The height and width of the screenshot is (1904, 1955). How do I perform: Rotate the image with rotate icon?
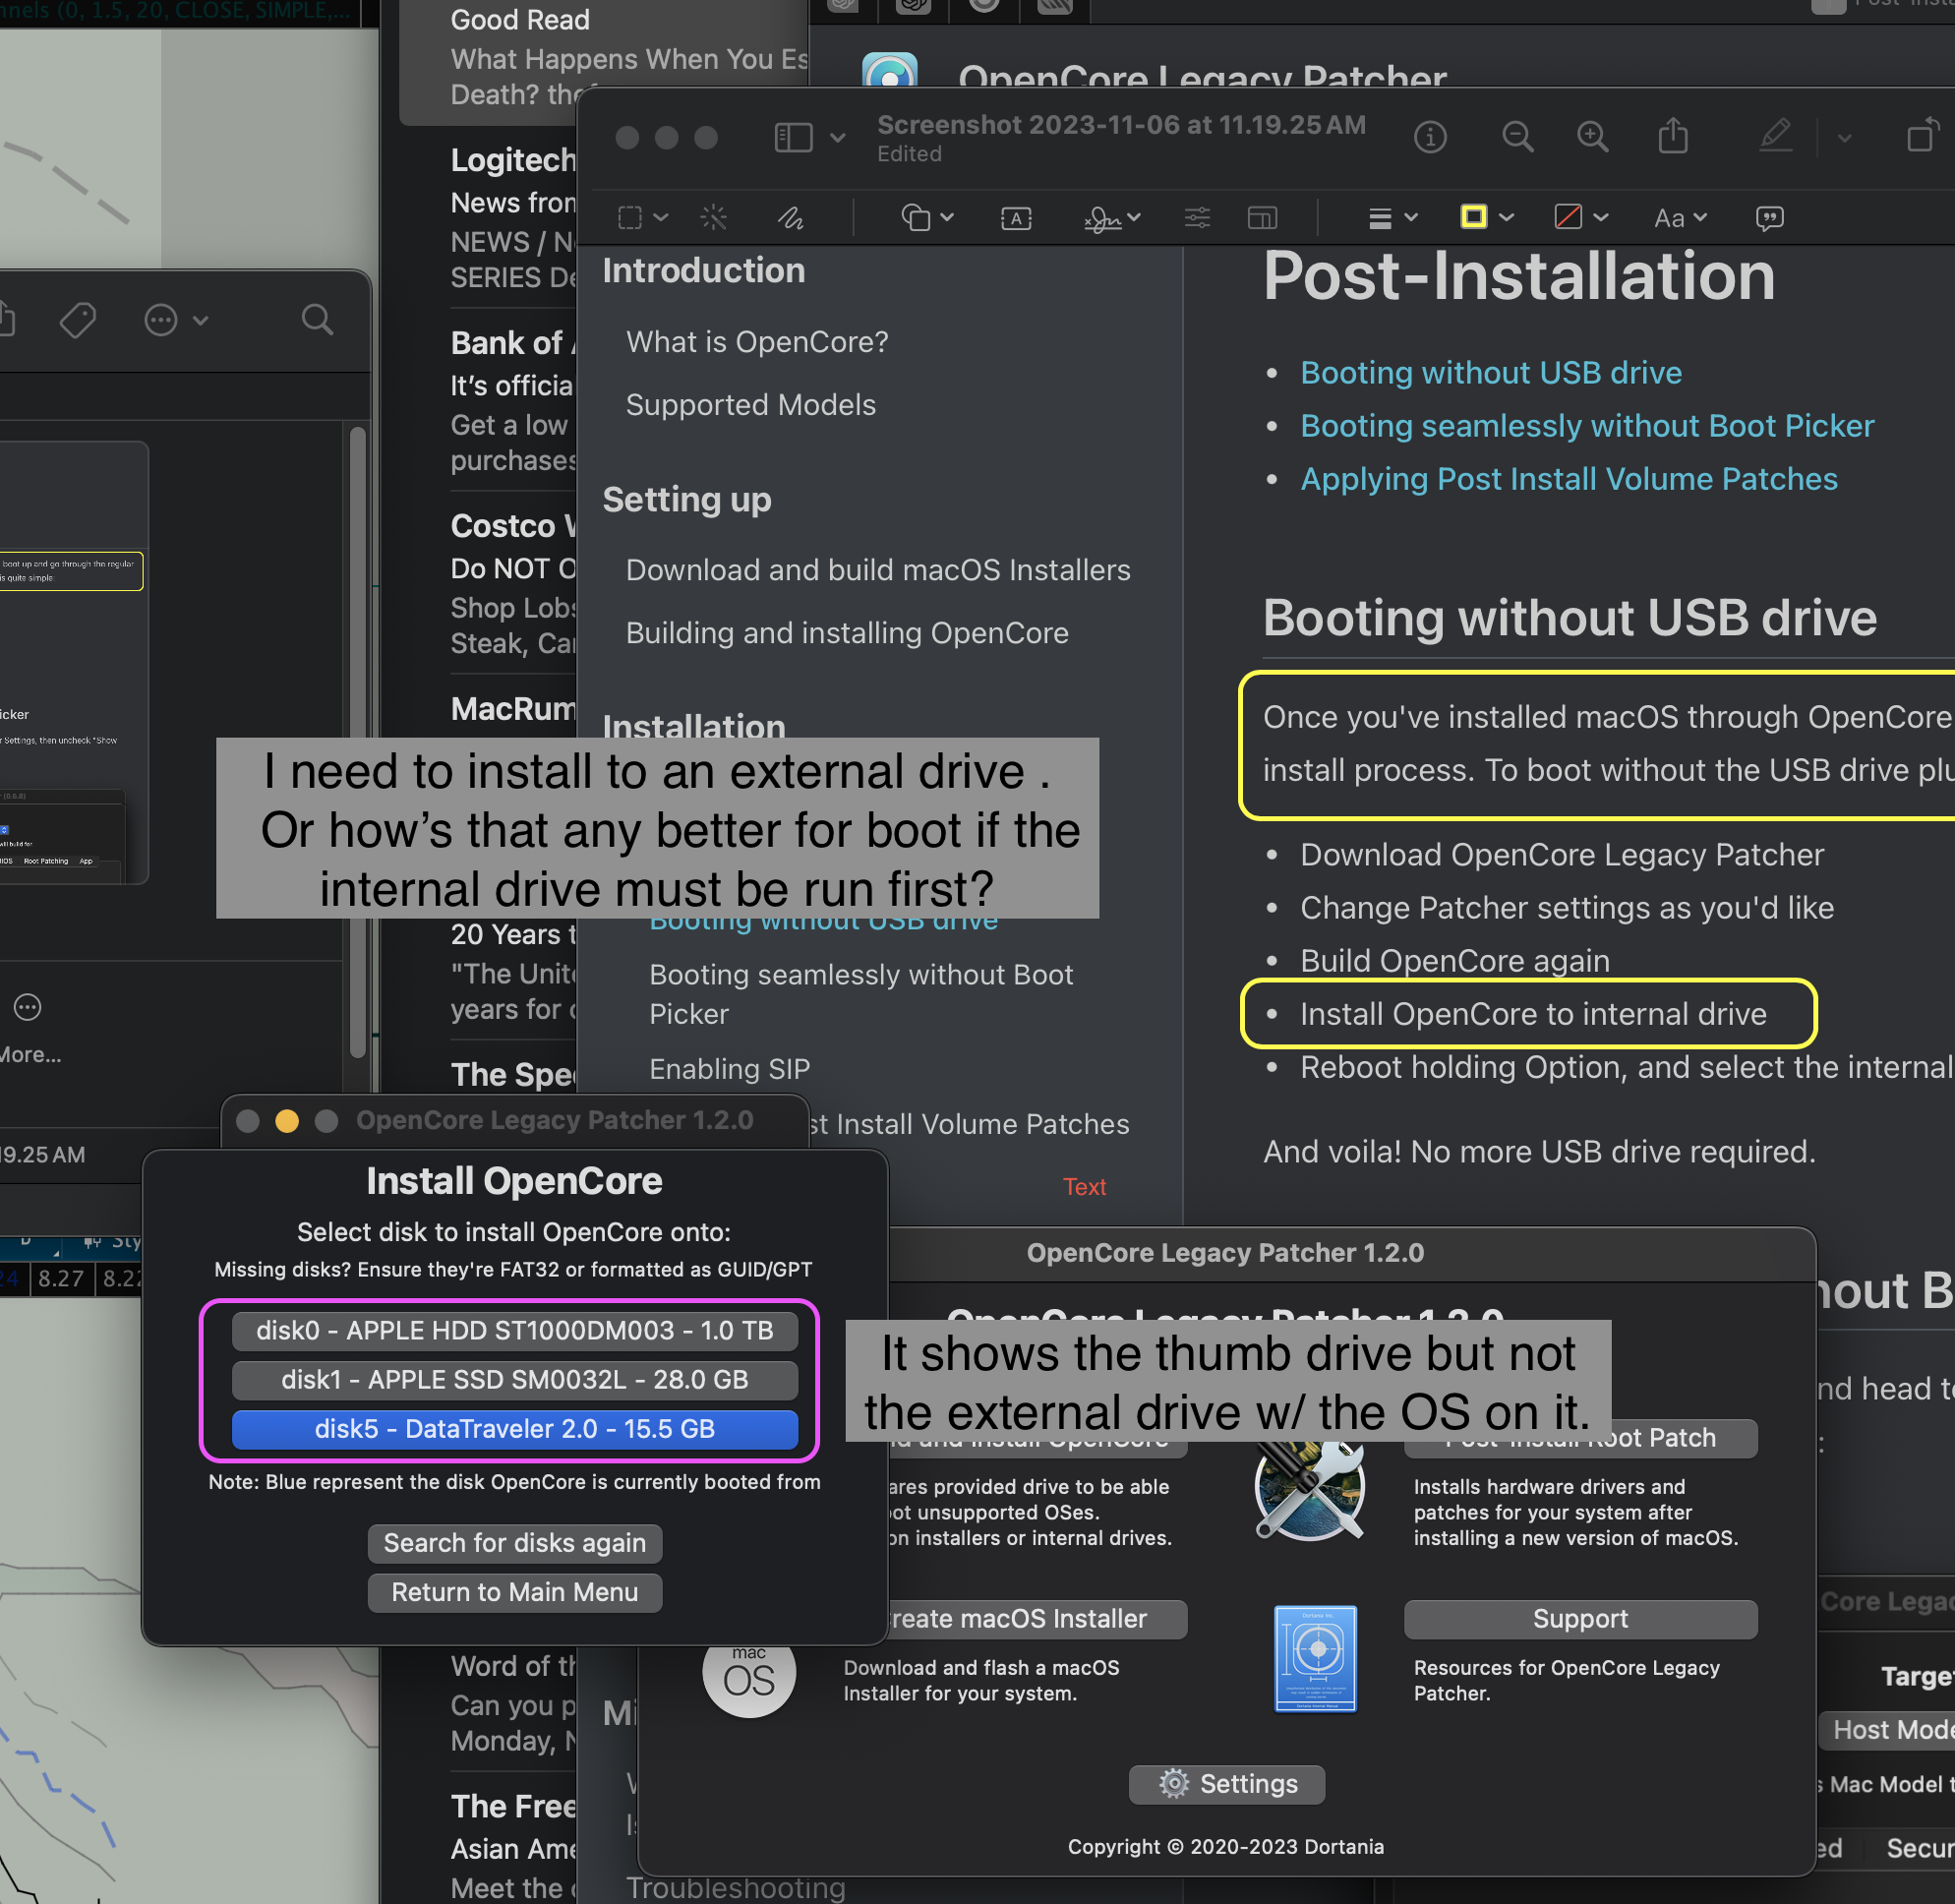[x=1920, y=137]
